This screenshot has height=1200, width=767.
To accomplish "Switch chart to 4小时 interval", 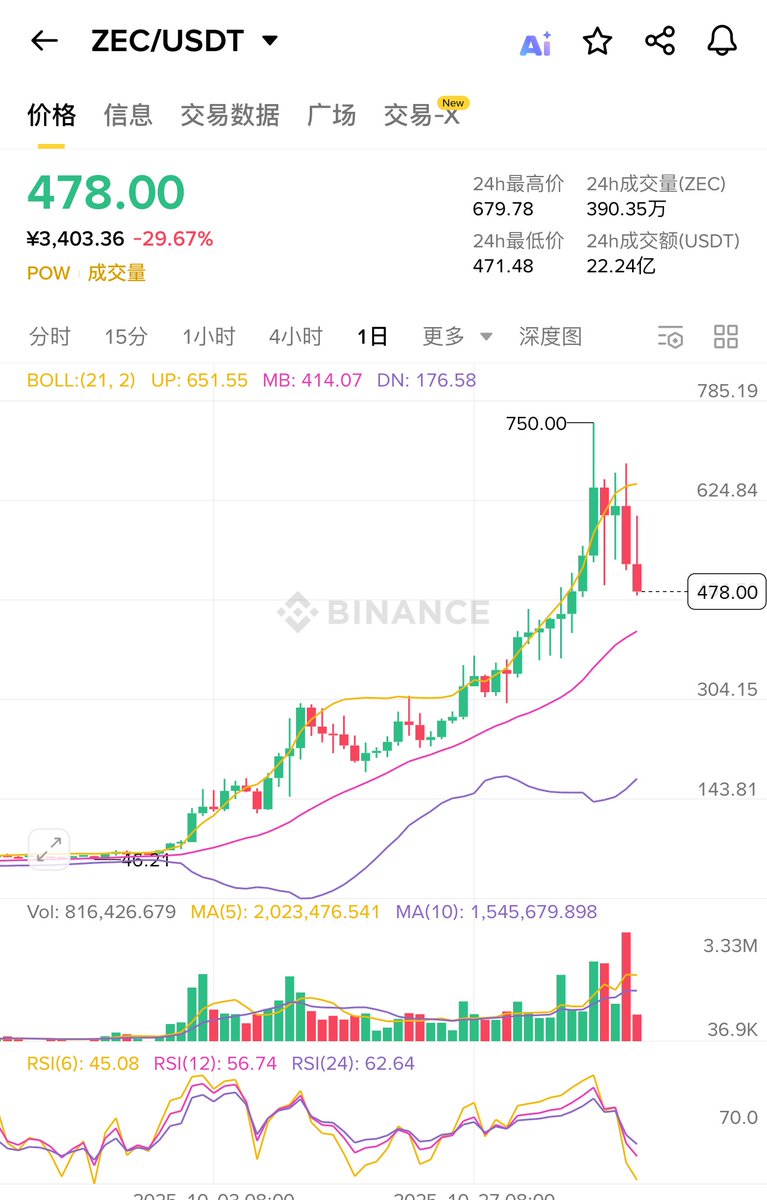I will pyautogui.click(x=295, y=337).
